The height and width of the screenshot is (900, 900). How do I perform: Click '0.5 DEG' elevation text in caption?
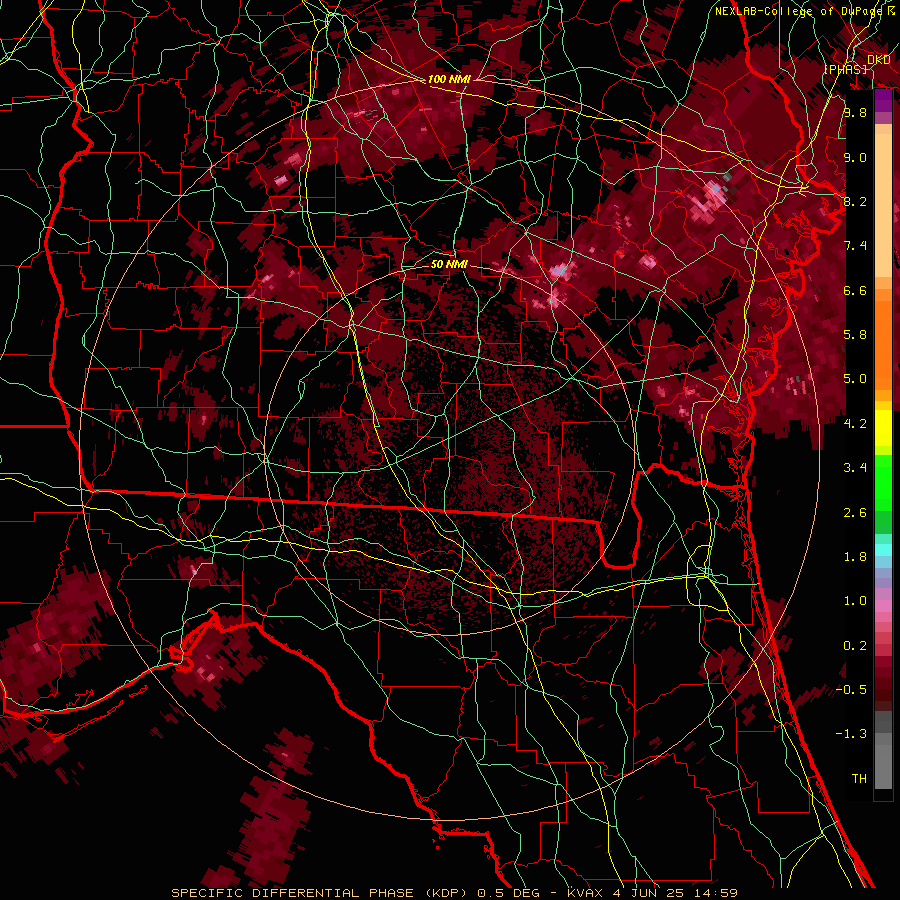pyautogui.click(x=507, y=893)
